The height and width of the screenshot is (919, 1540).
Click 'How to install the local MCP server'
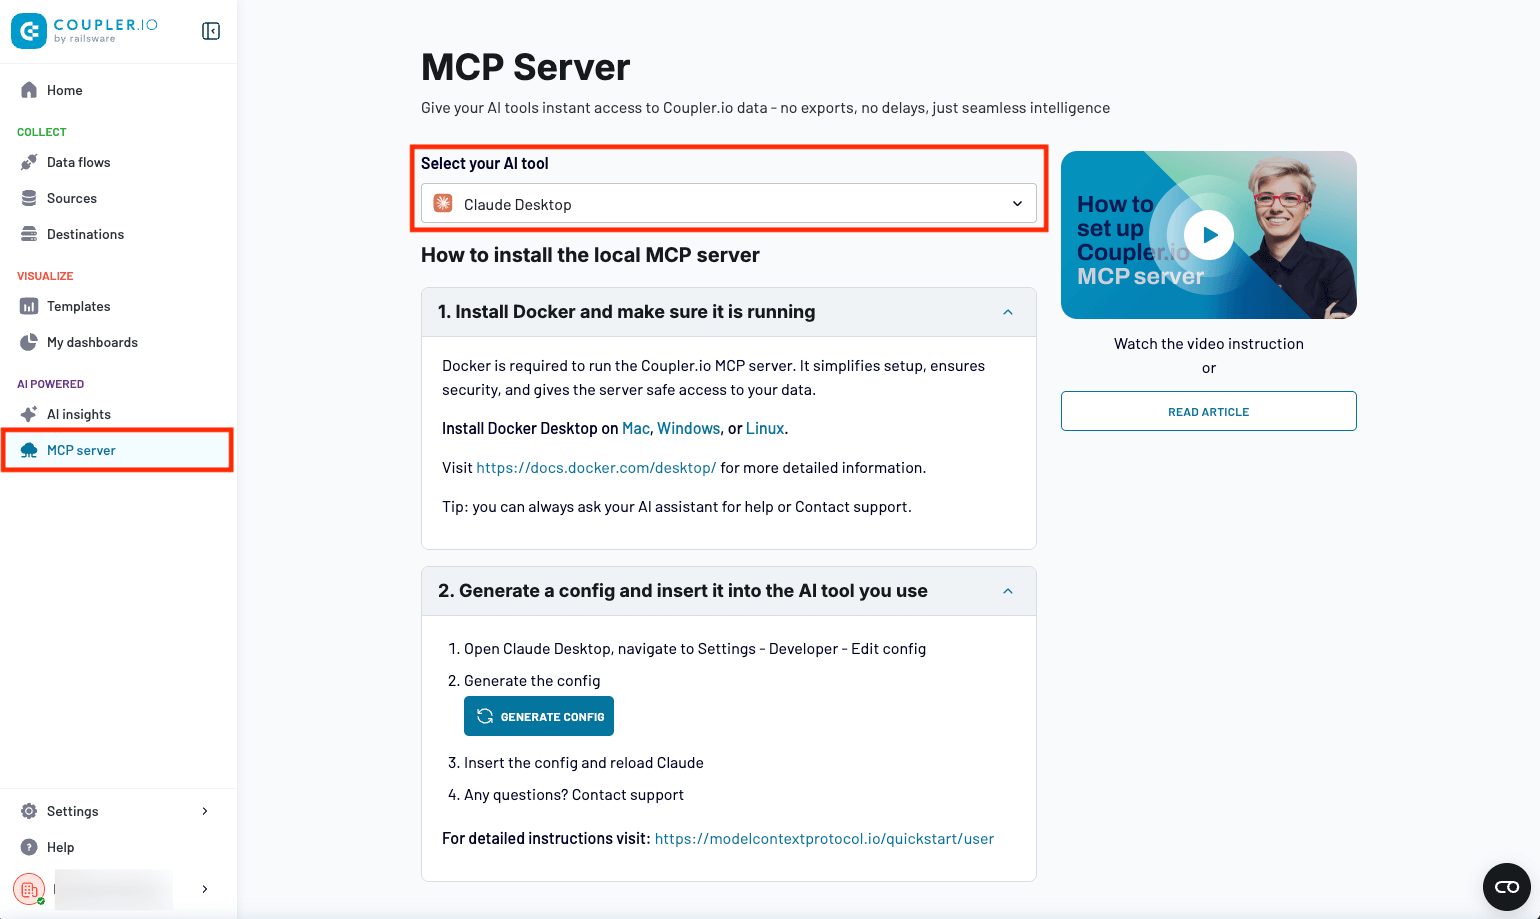[590, 255]
